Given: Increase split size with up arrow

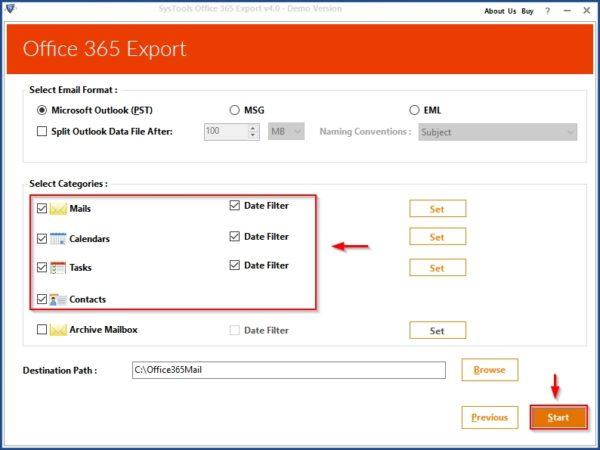Looking at the screenshot, I should (253, 128).
